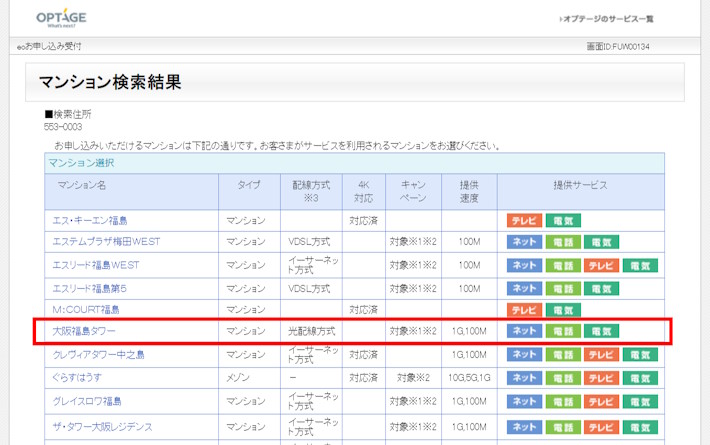Click ネット badge in 大阪福島タワー row
This screenshot has width=710, height=445.
click(x=524, y=331)
